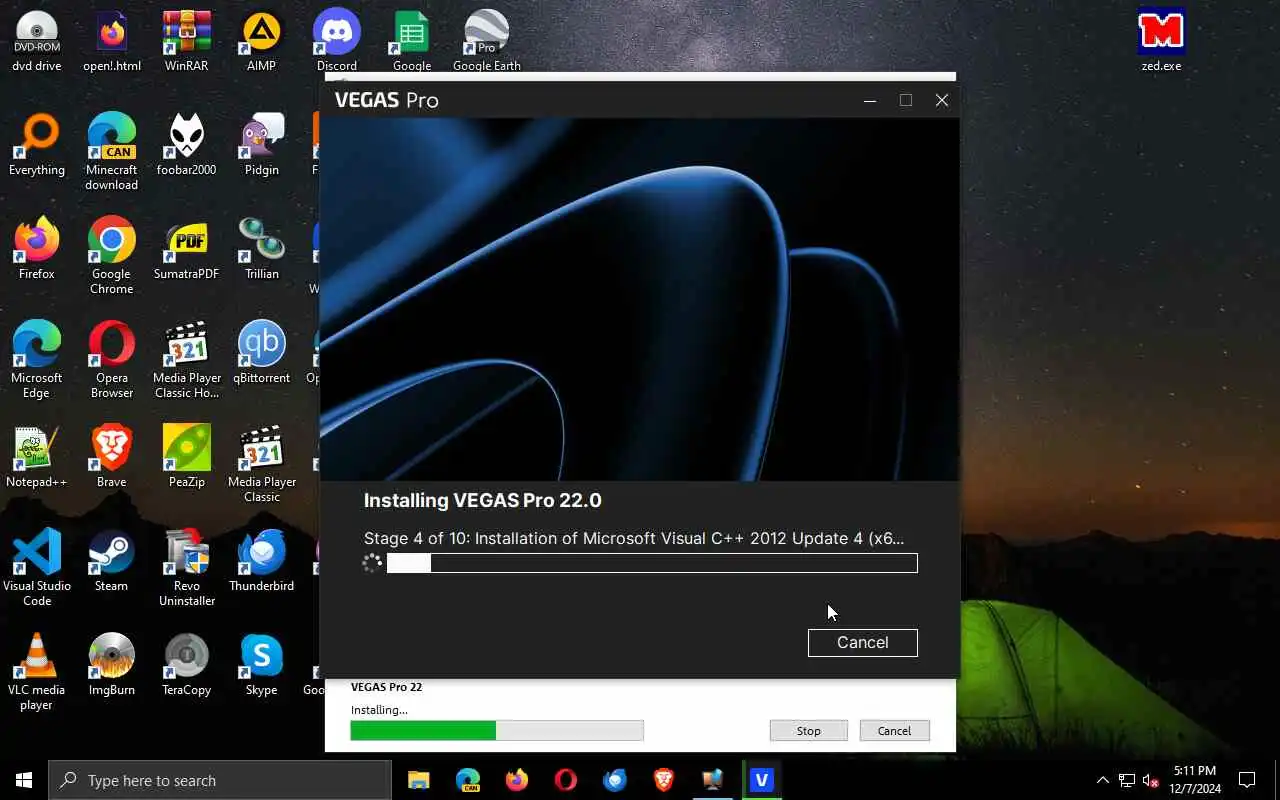Open the Windows Start menu
The height and width of the screenshot is (800, 1280).
pos(24,780)
